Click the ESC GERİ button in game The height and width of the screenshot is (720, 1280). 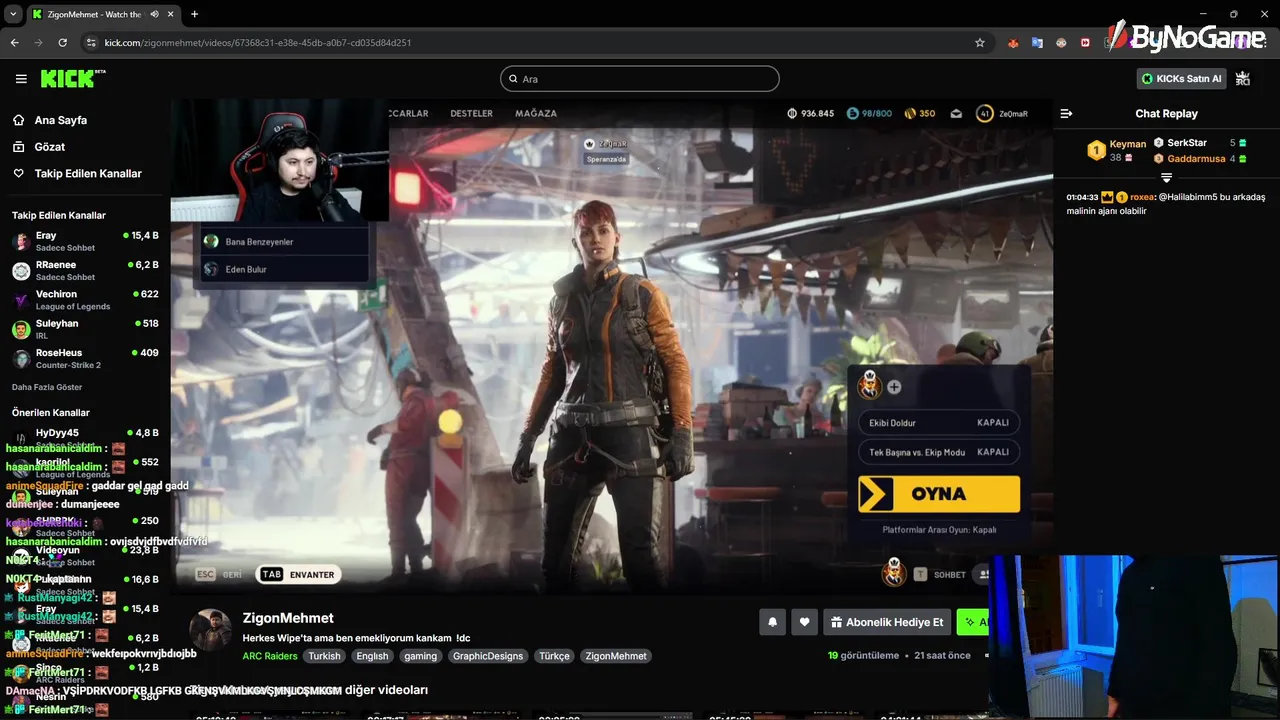coord(219,574)
